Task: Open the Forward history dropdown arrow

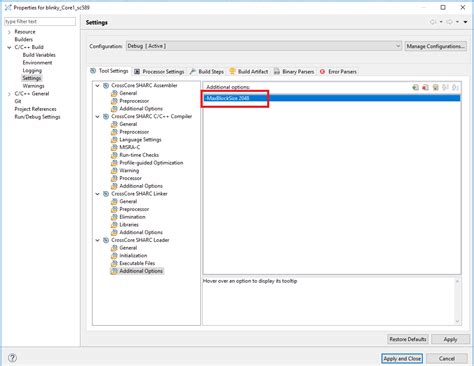Action: (457, 22)
